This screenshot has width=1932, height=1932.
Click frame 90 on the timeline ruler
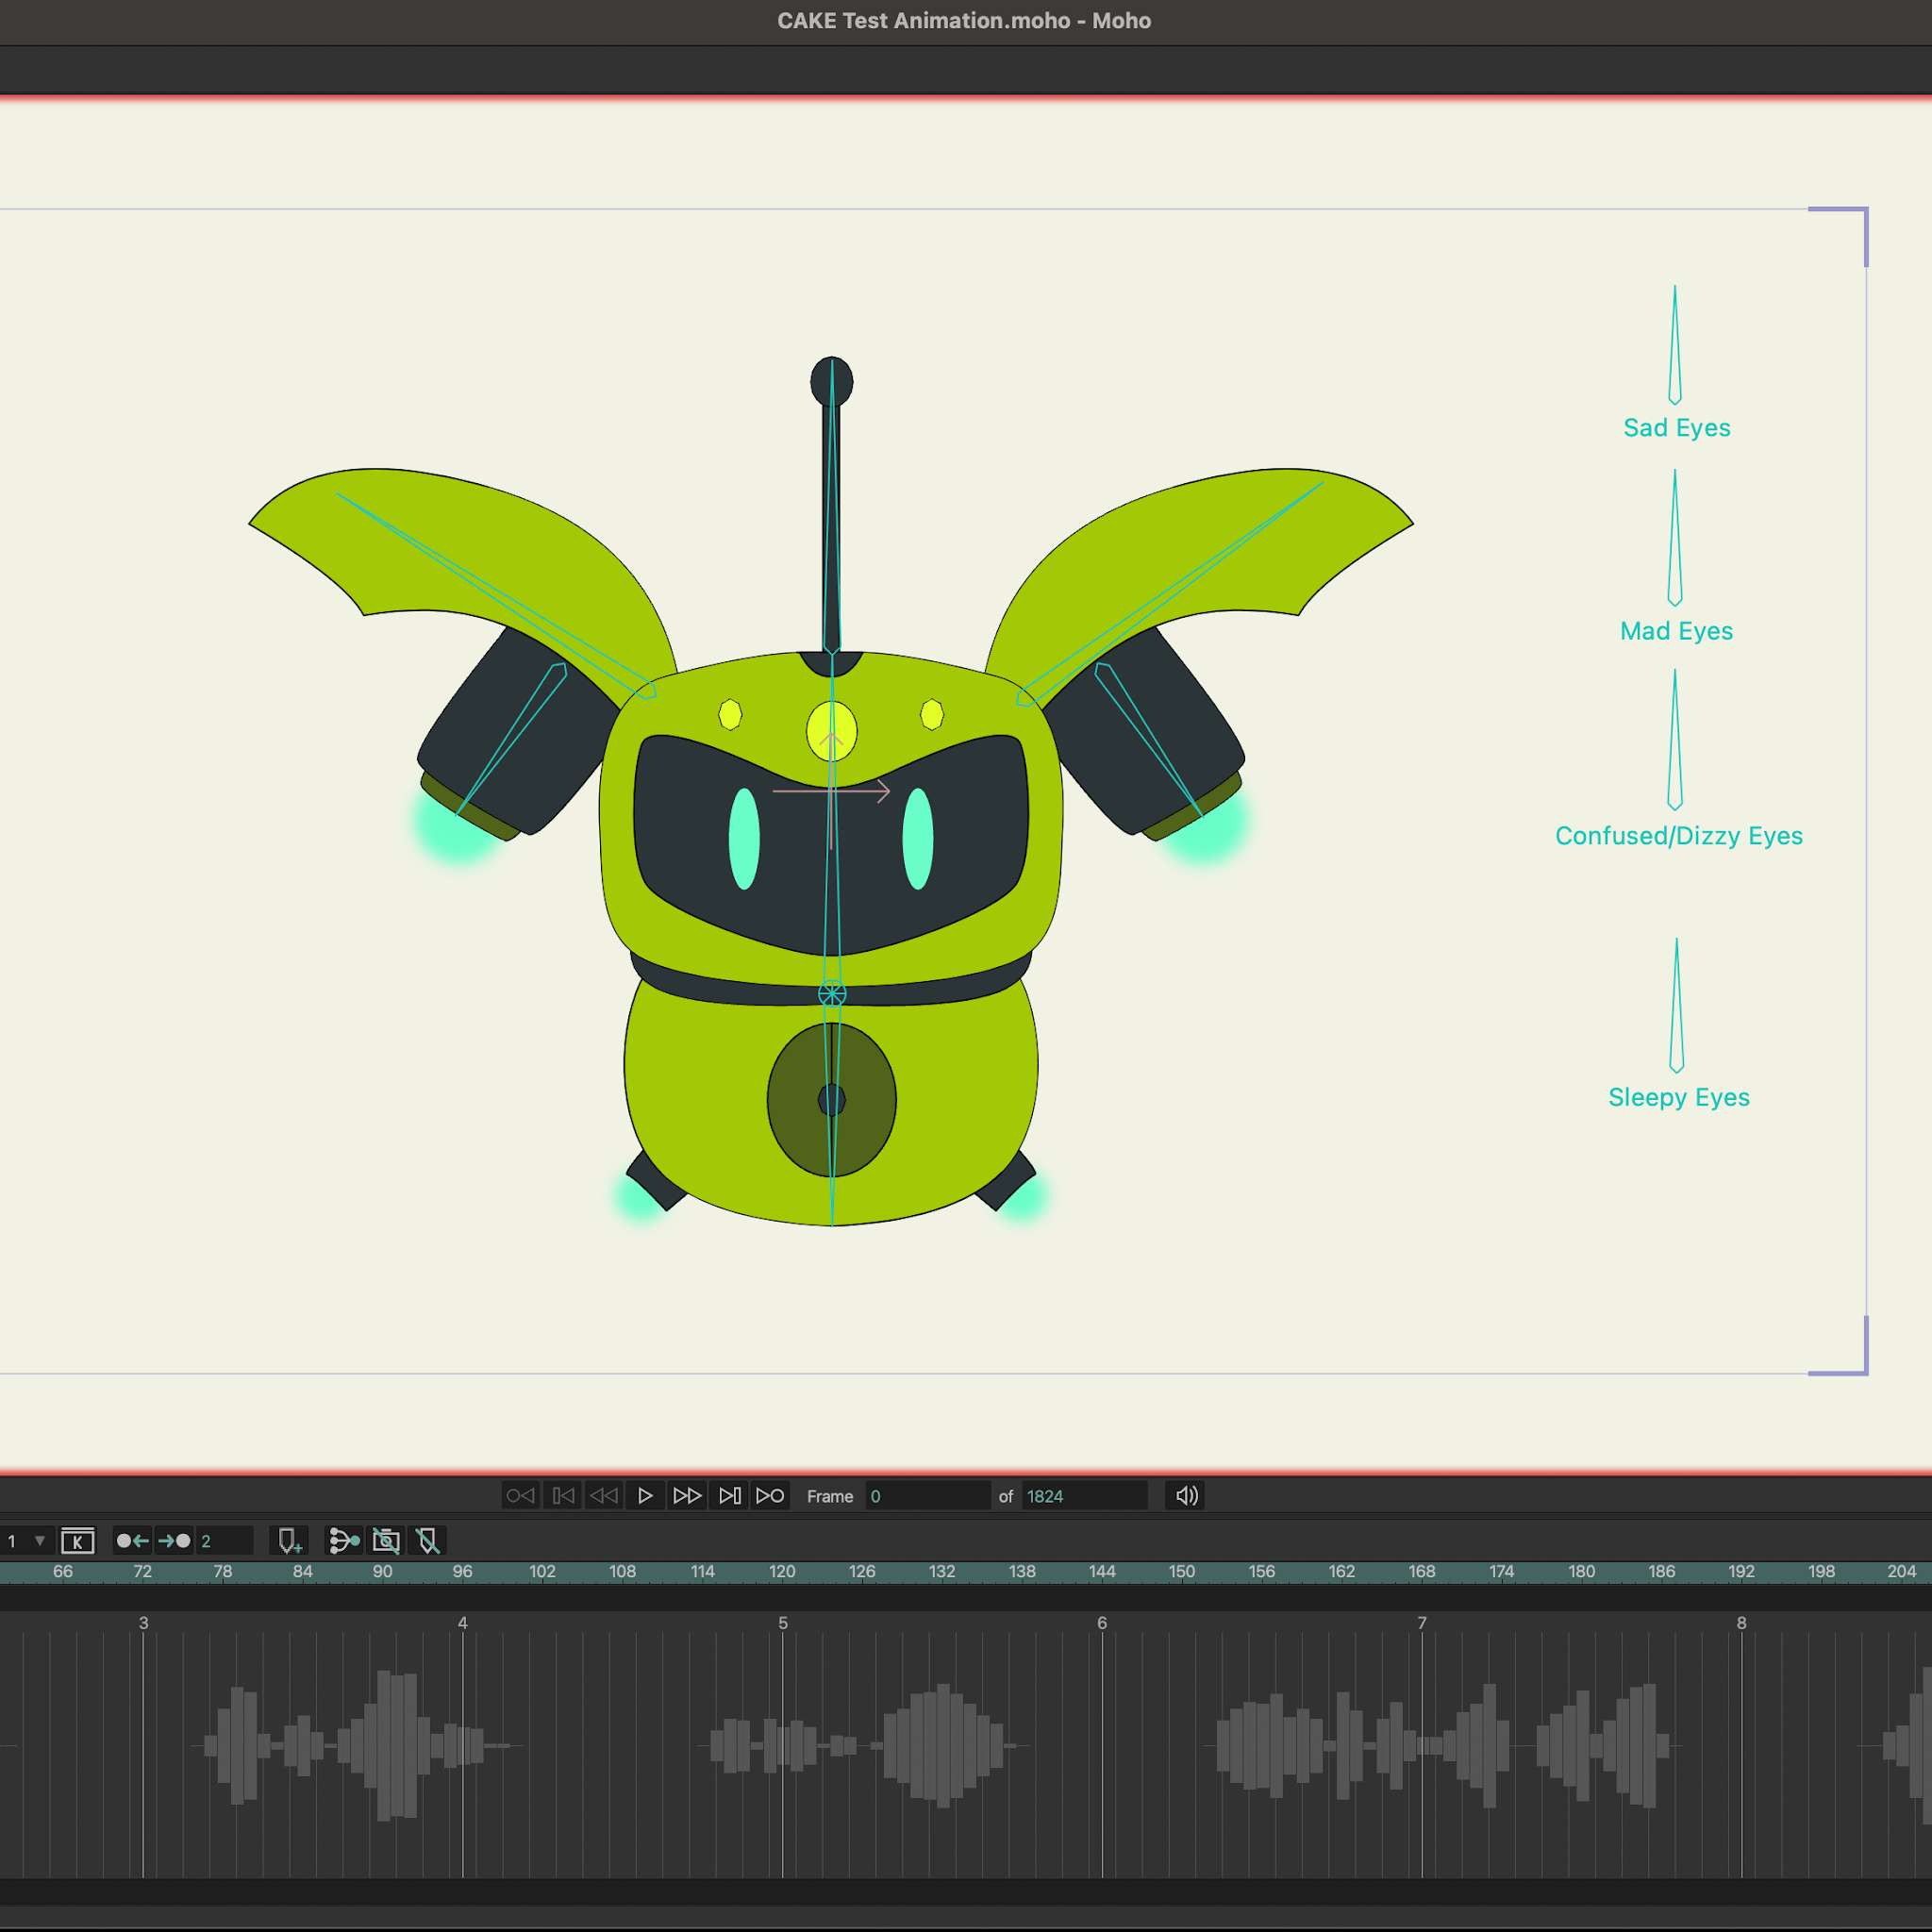382,1572
